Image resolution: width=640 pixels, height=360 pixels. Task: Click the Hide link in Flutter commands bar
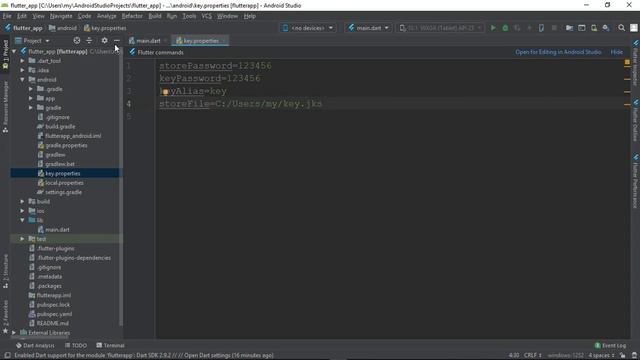click(x=616, y=52)
